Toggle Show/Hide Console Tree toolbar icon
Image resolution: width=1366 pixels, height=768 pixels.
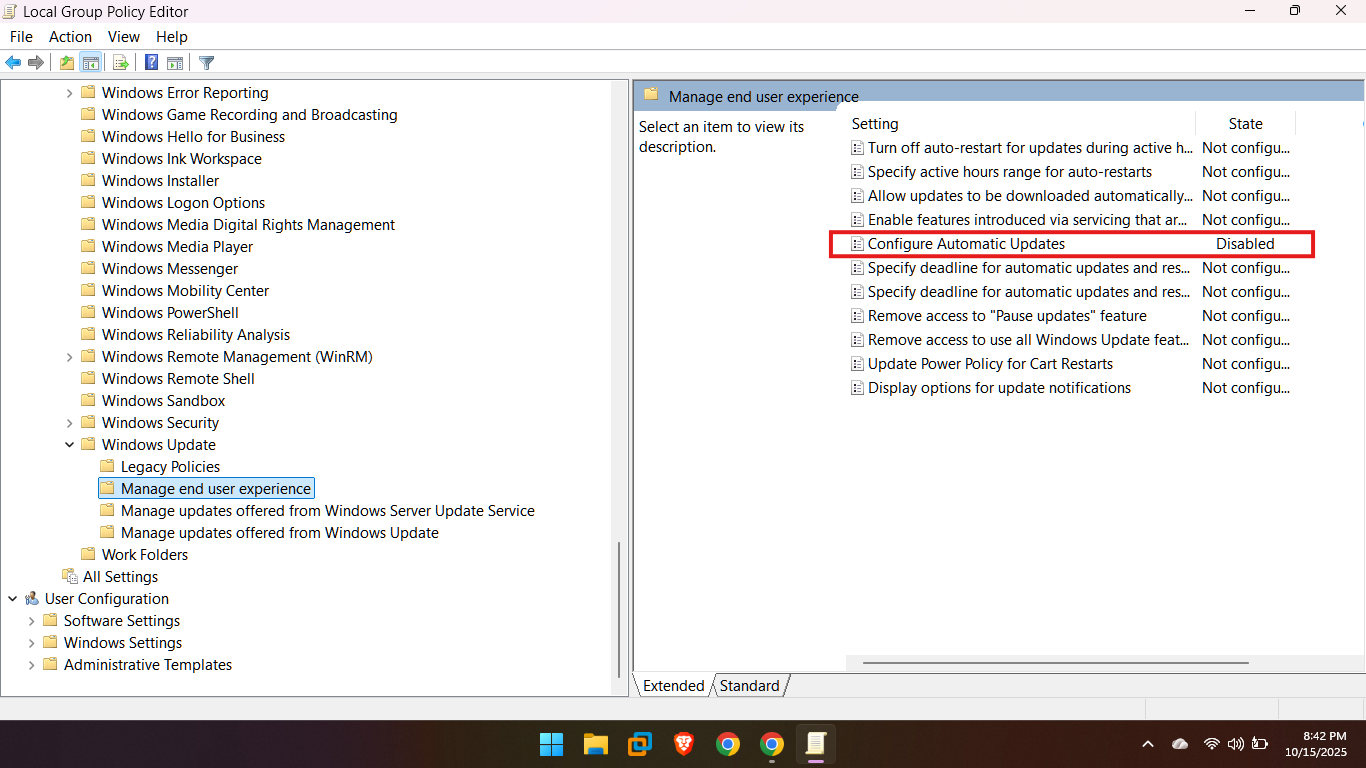(x=91, y=63)
